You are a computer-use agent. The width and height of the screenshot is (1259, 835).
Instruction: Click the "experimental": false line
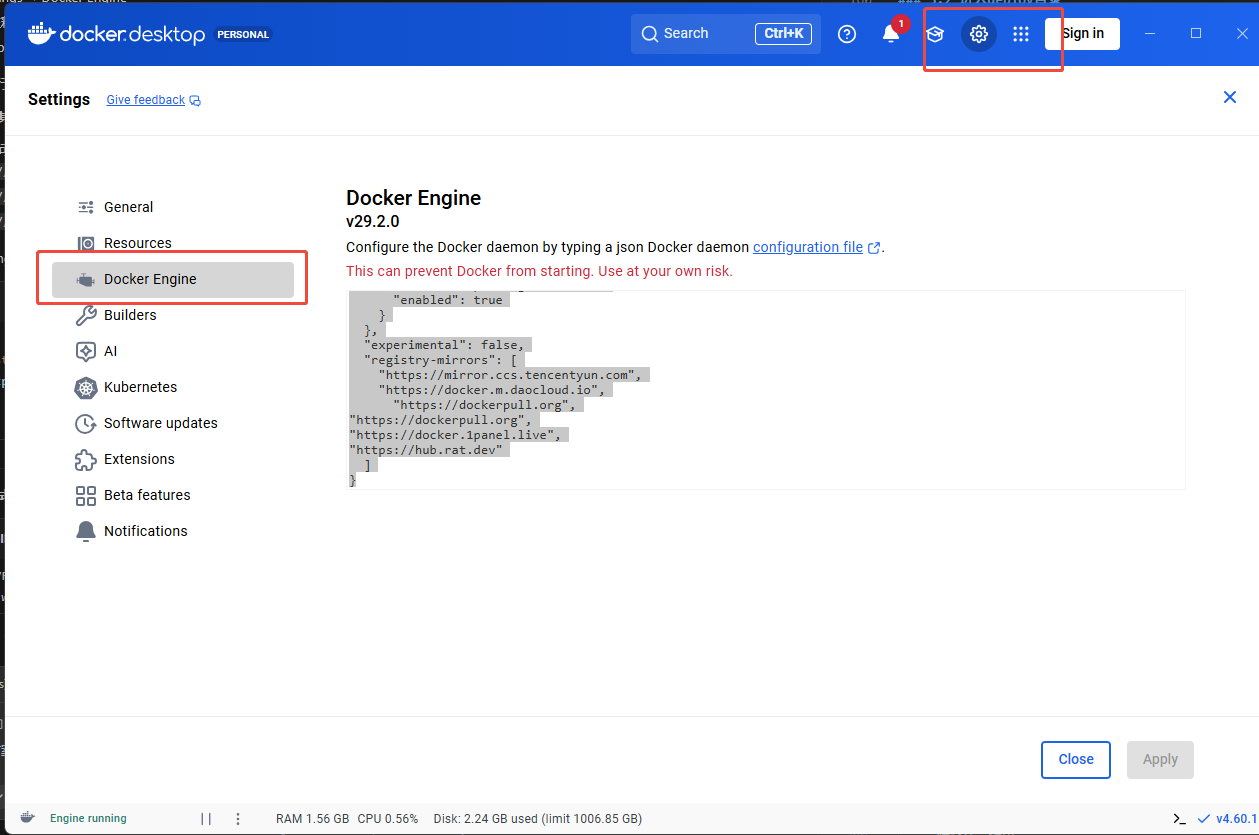click(x=444, y=345)
